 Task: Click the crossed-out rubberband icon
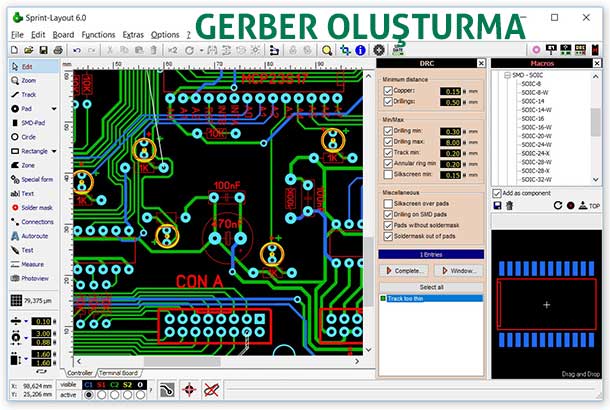[x=211, y=390]
